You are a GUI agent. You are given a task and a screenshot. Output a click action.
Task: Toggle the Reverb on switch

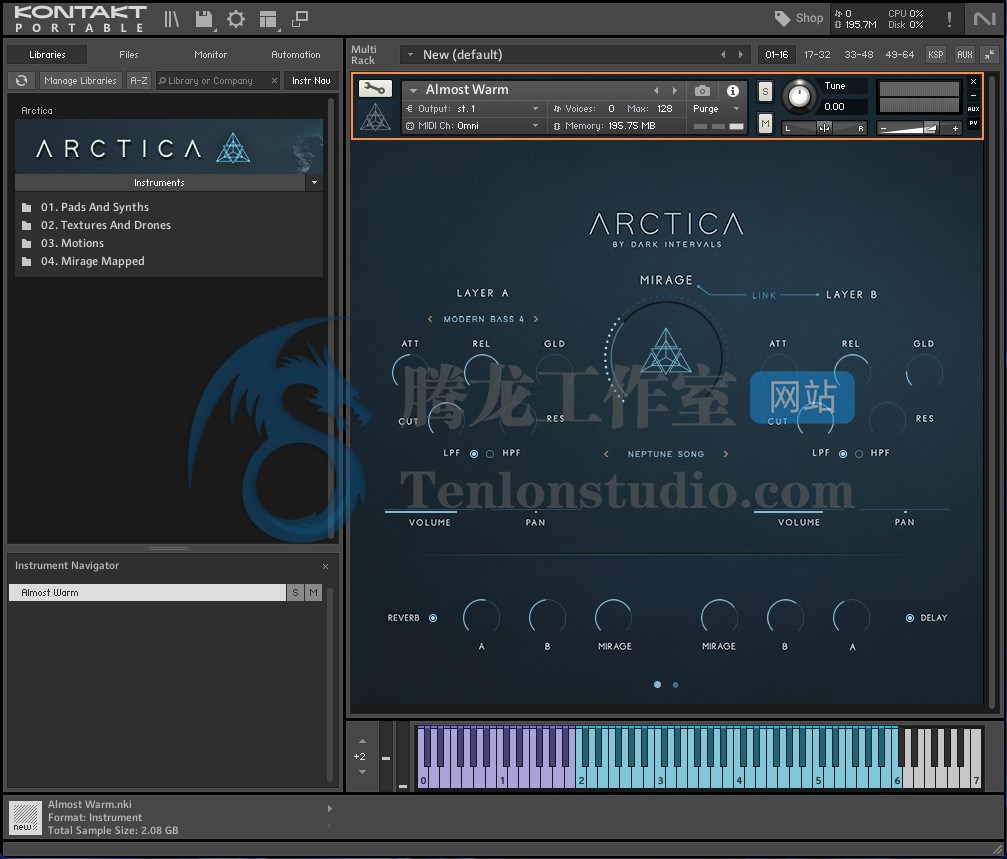433,618
